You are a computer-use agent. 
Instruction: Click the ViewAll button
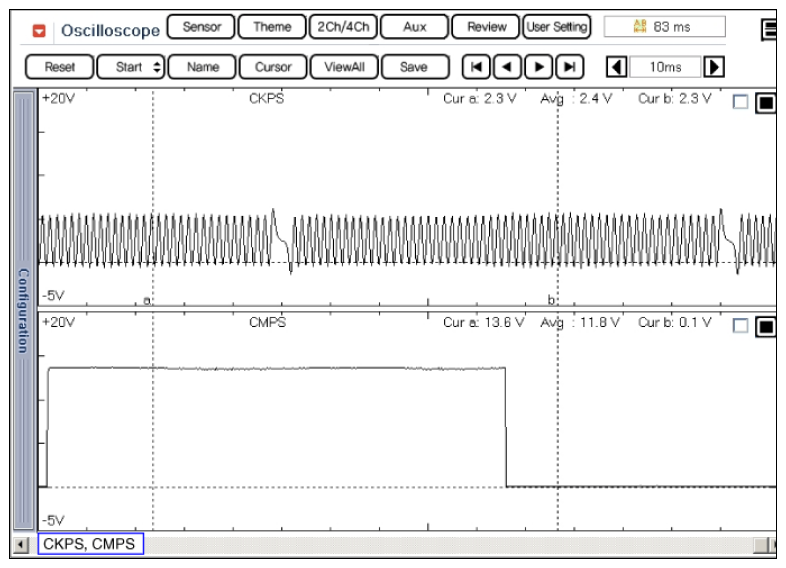click(x=344, y=67)
